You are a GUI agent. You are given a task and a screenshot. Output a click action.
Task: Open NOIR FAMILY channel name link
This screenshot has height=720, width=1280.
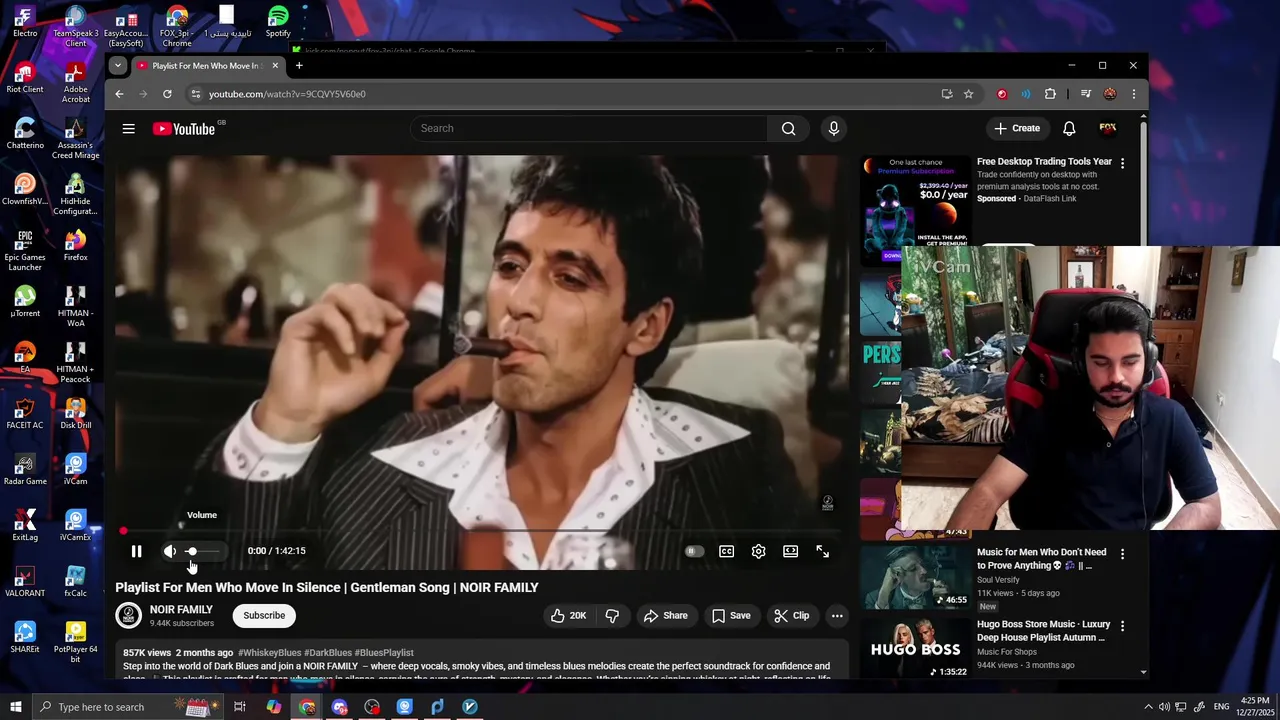click(181, 609)
